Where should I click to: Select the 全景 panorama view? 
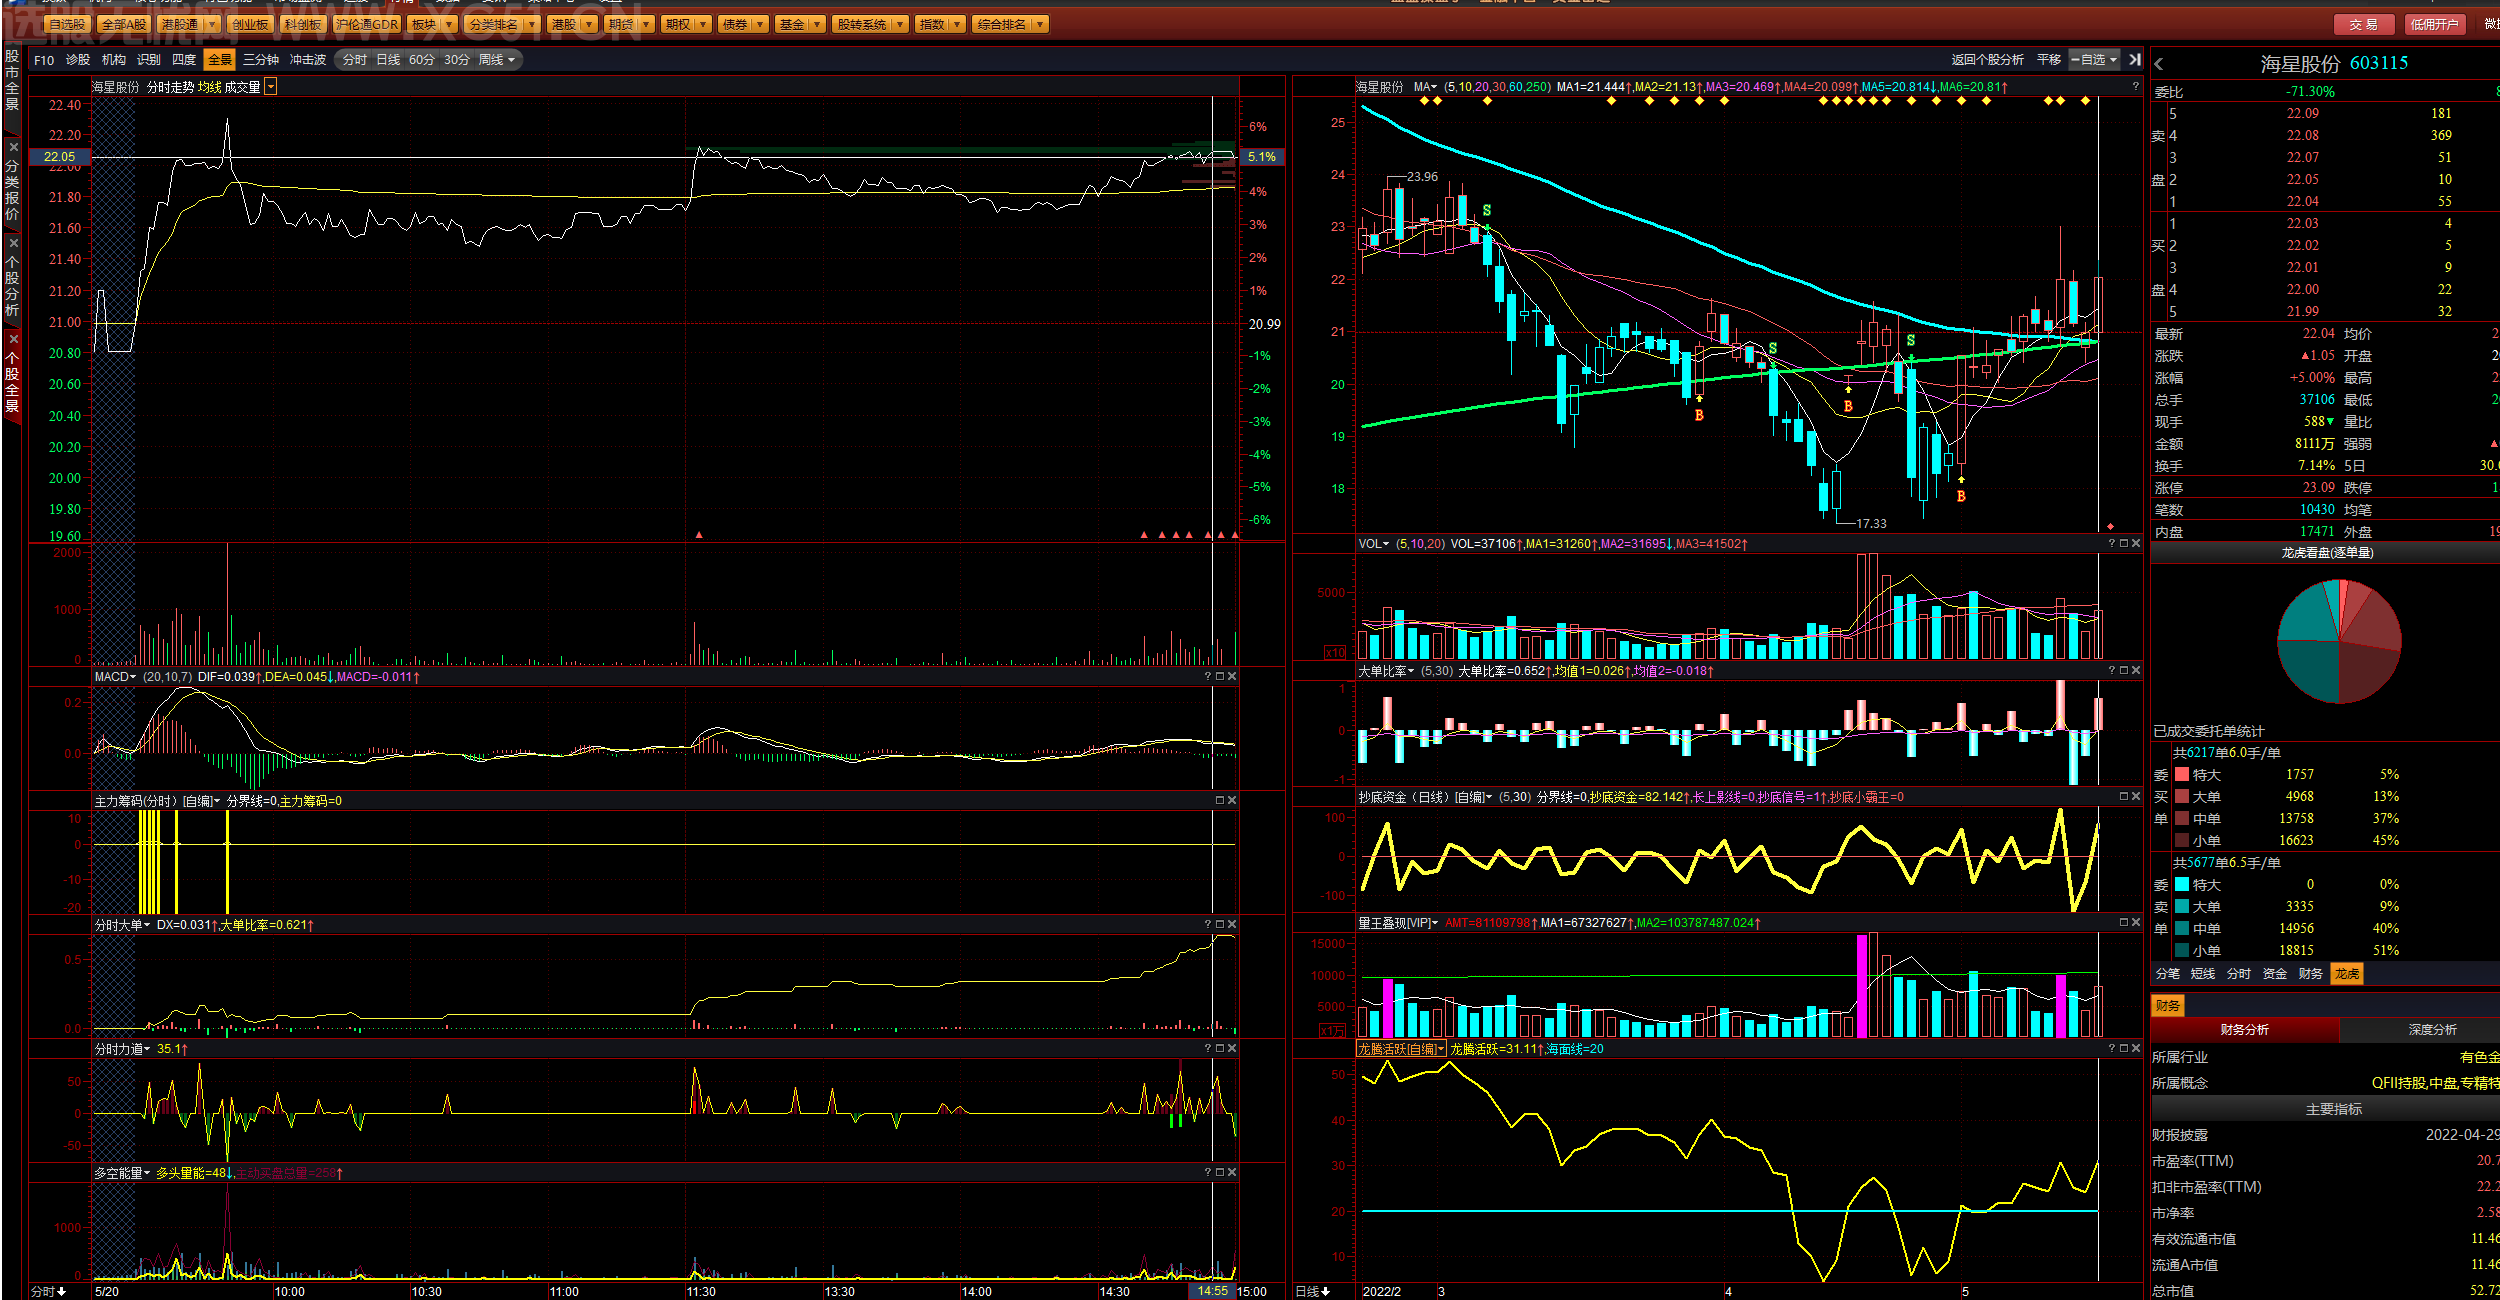[220, 60]
